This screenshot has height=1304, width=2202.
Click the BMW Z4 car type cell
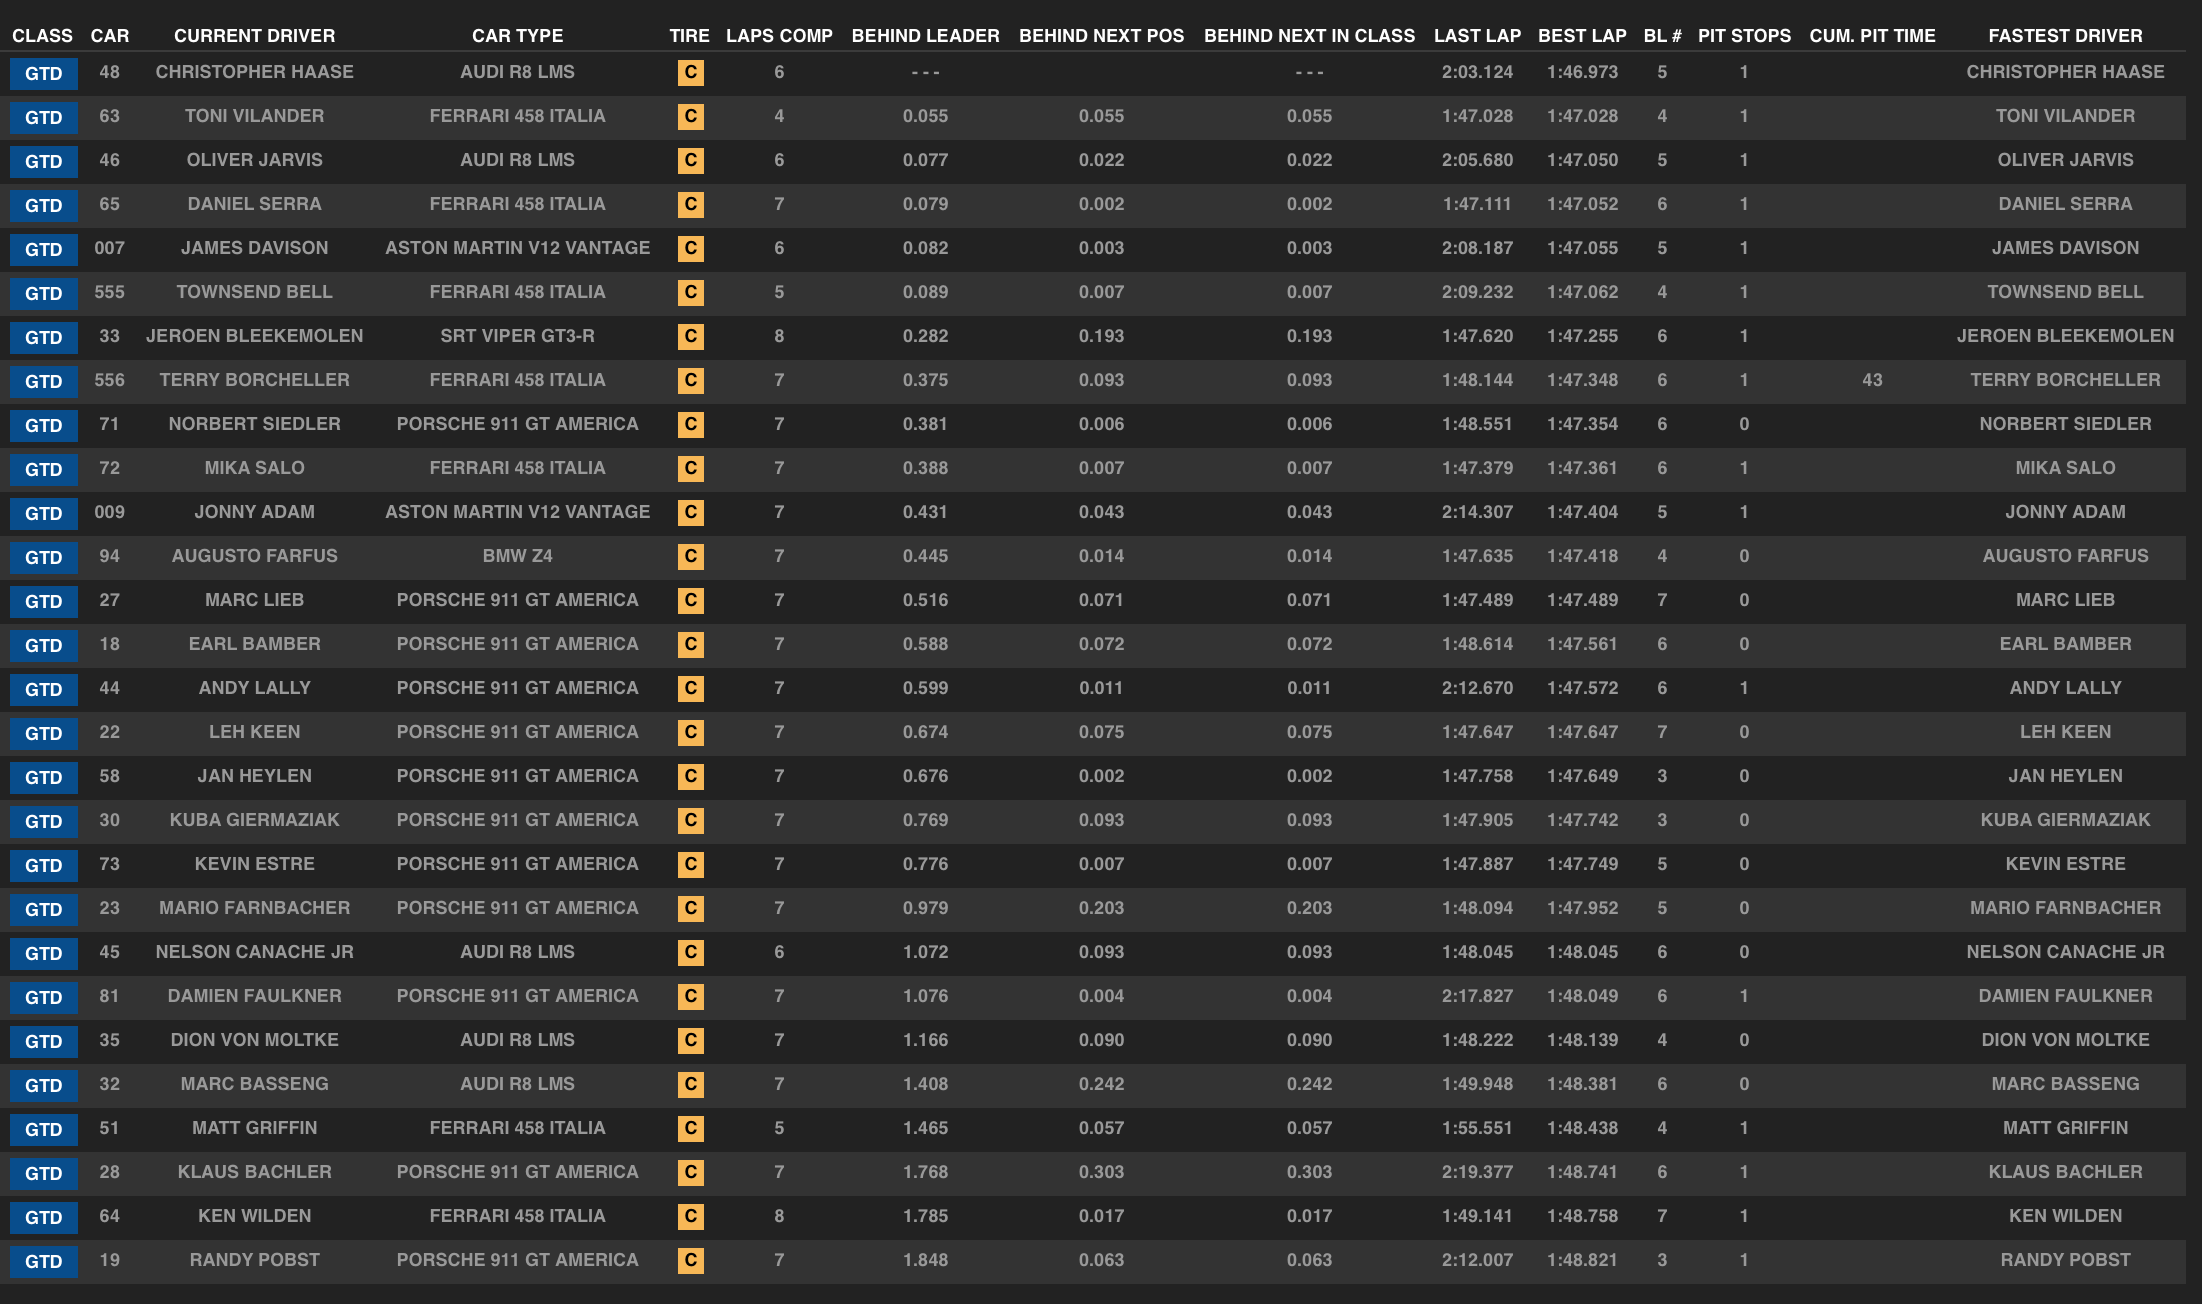[x=517, y=556]
